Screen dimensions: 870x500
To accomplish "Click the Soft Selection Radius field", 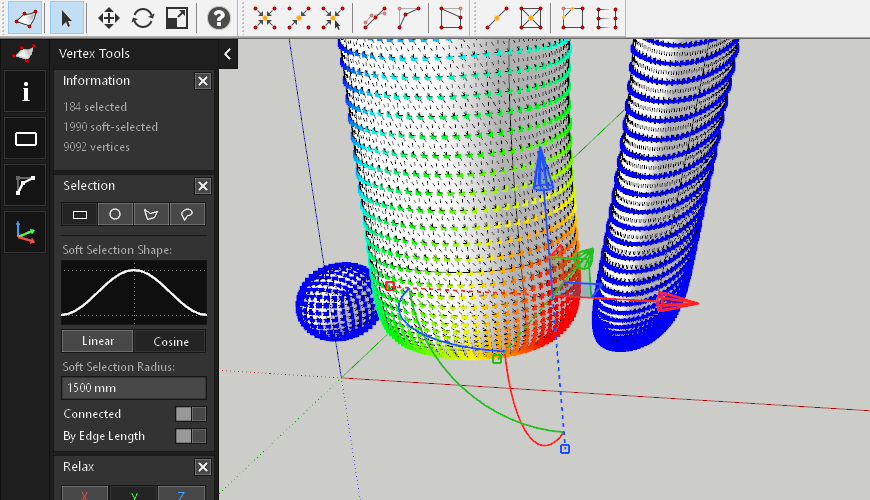I will pyautogui.click(x=134, y=388).
